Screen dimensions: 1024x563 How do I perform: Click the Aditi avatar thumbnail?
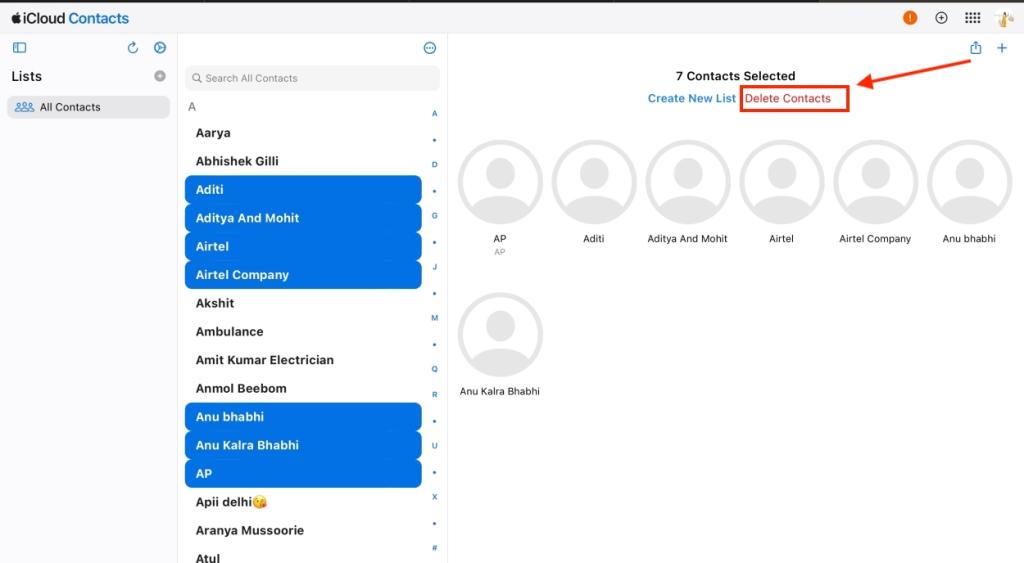594,182
